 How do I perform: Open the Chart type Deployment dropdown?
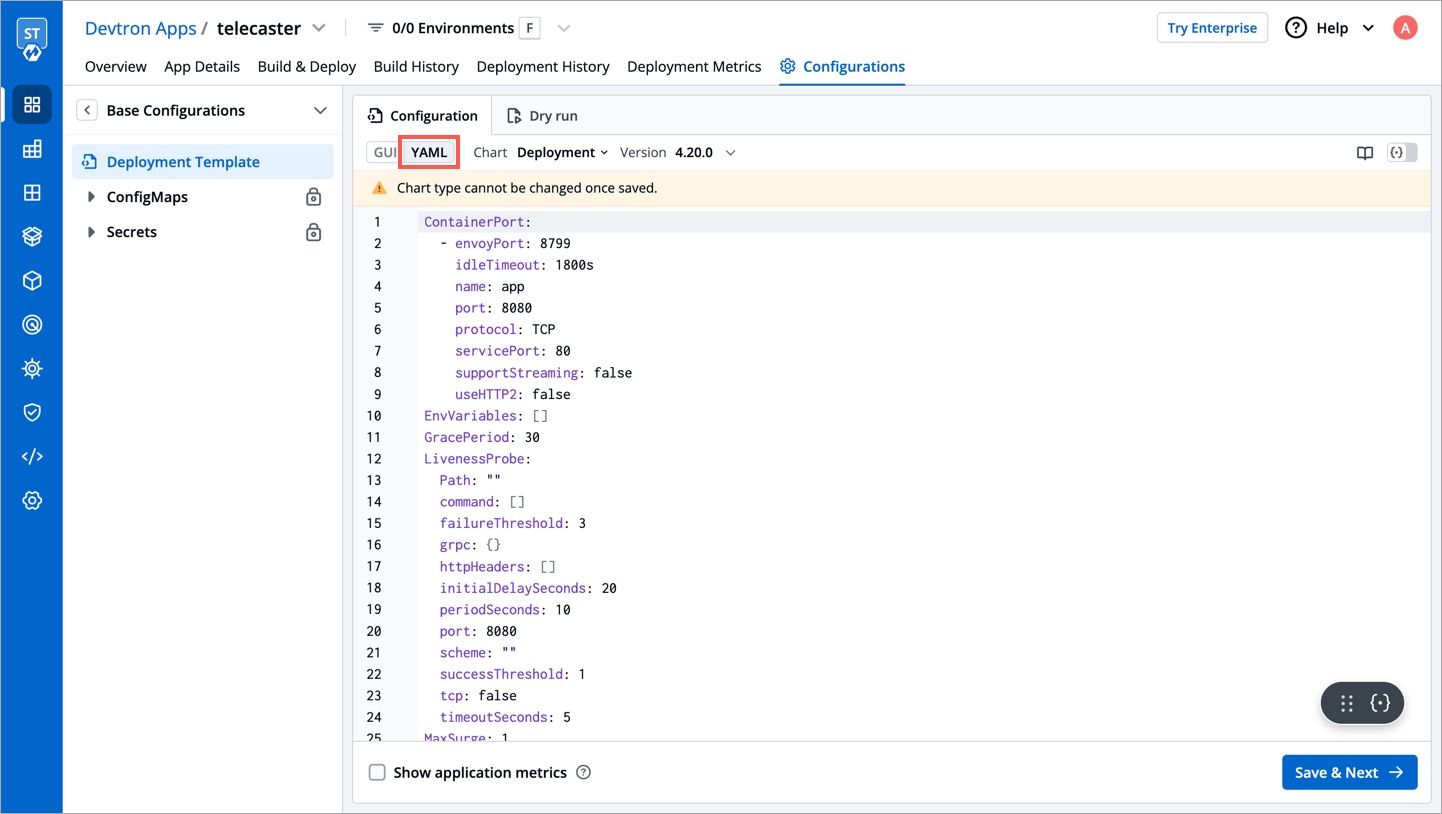[x=562, y=152]
